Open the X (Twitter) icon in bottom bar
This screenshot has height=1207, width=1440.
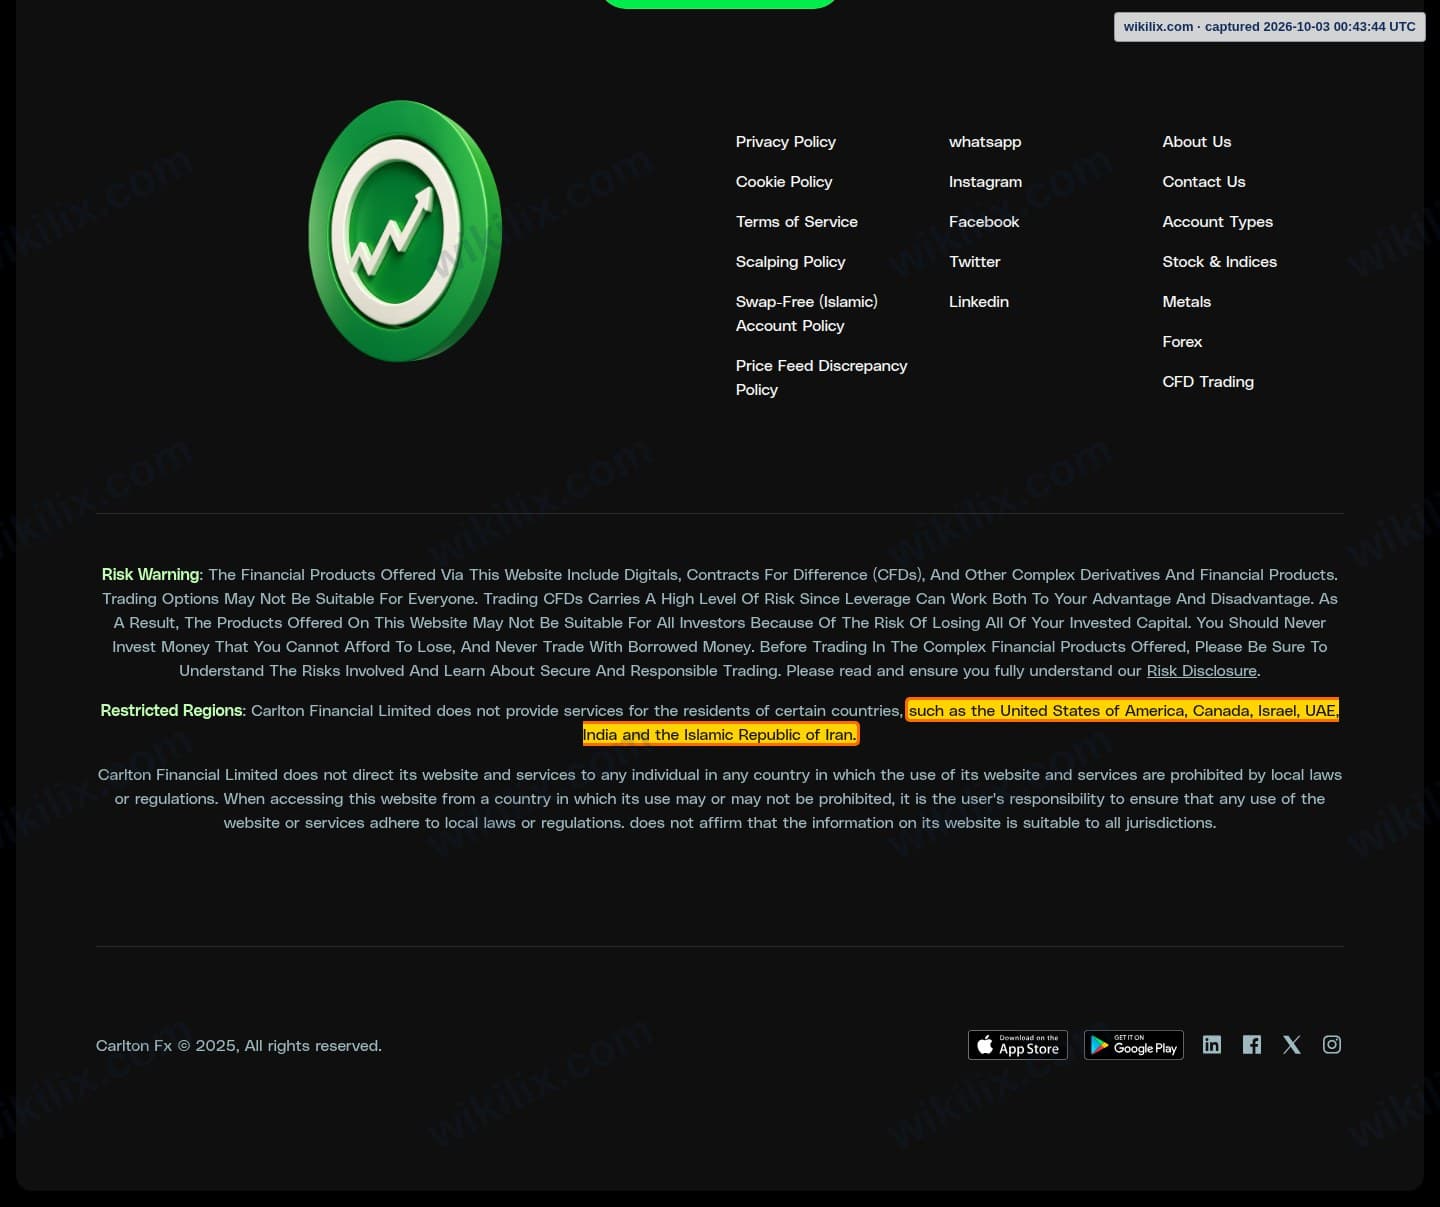coord(1292,1045)
